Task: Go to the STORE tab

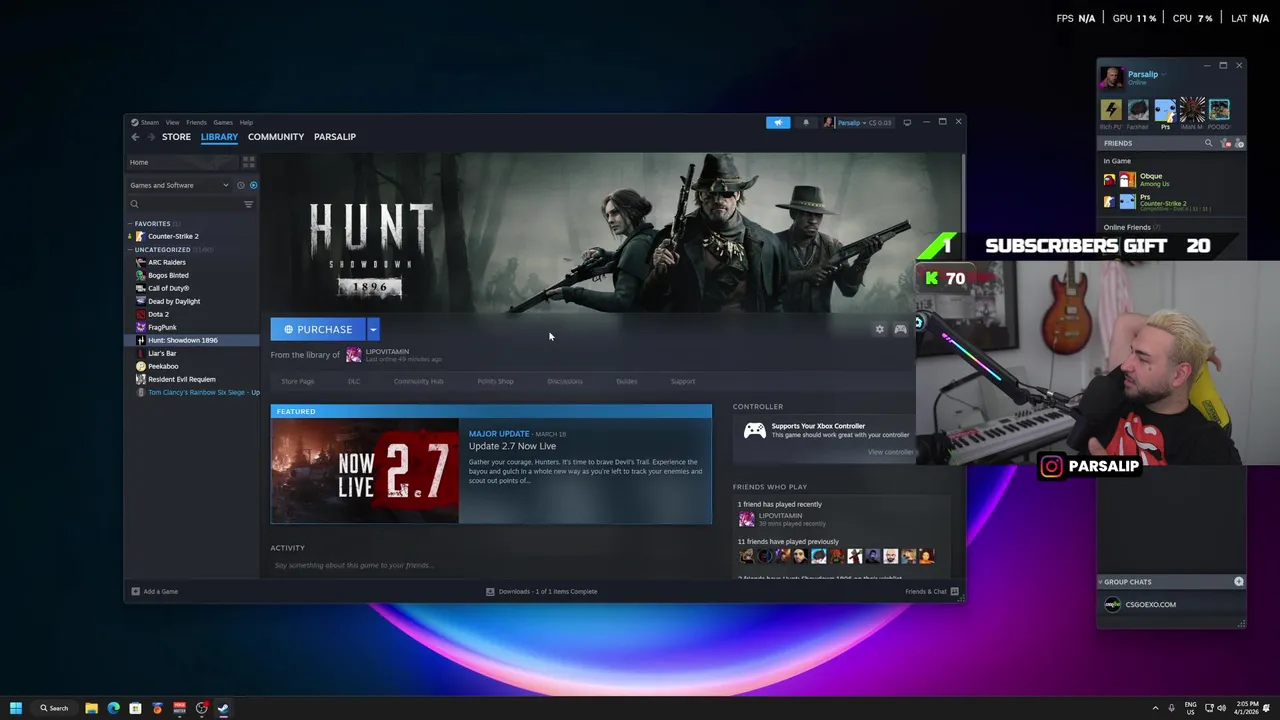Action: click(x=176, y=137)
